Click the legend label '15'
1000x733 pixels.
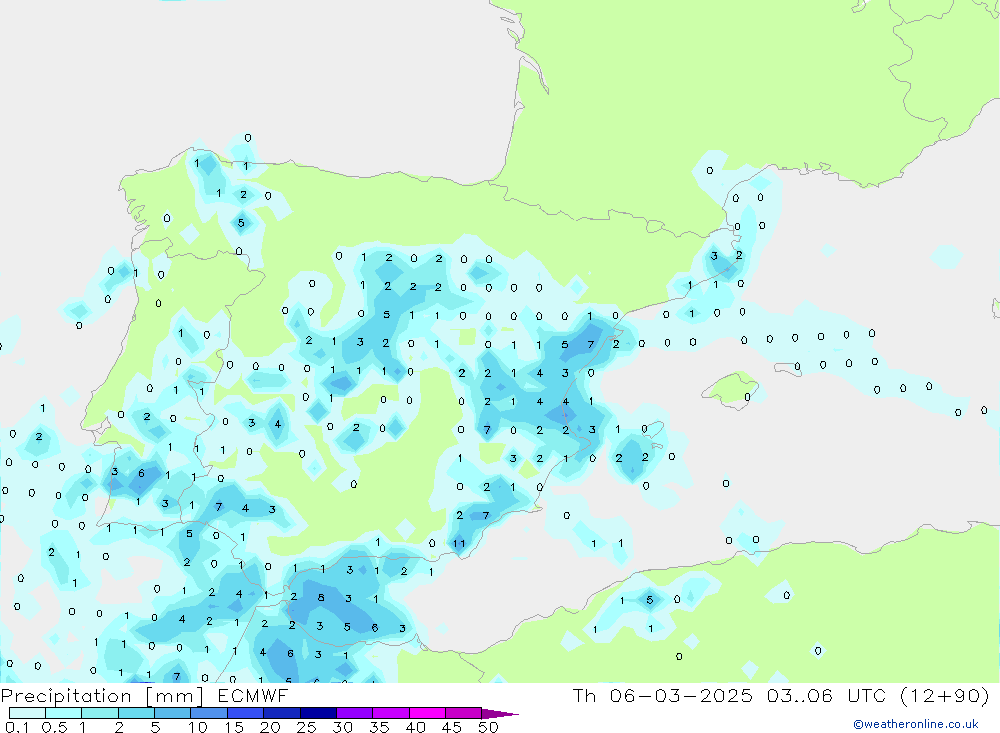(x=234, y=727)
